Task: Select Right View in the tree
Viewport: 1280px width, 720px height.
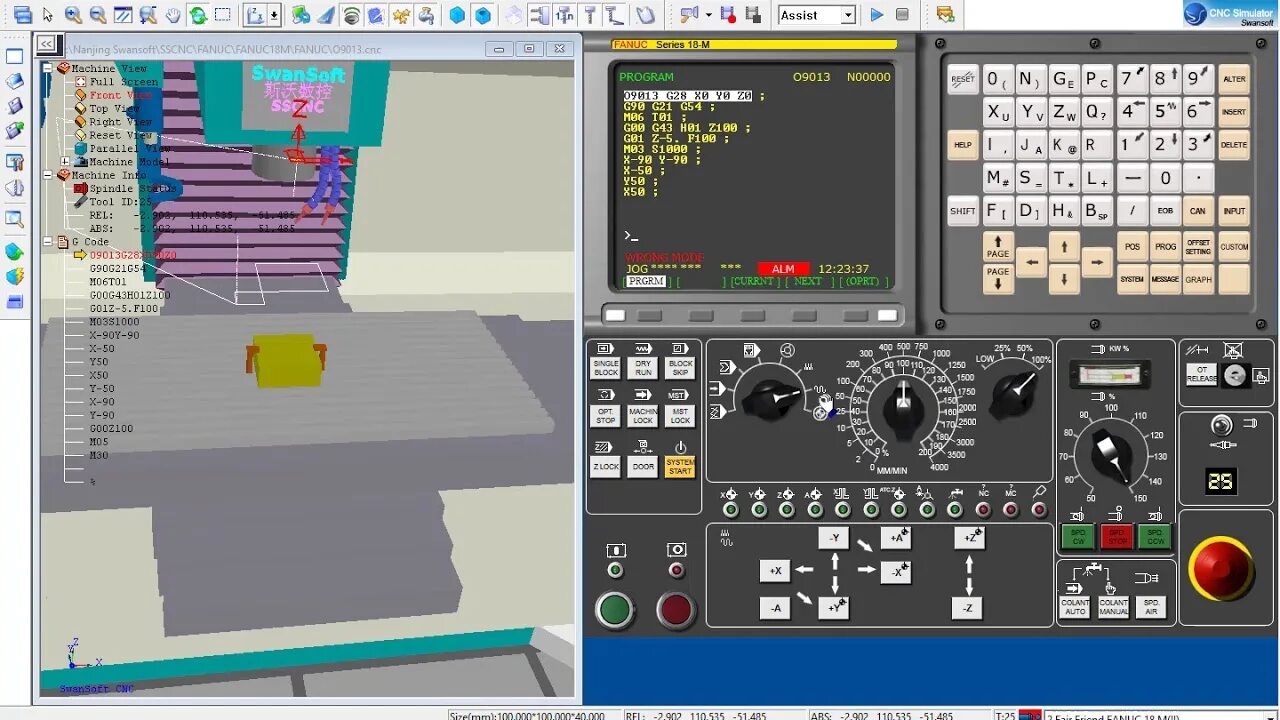Action: [x=120, y=122]
